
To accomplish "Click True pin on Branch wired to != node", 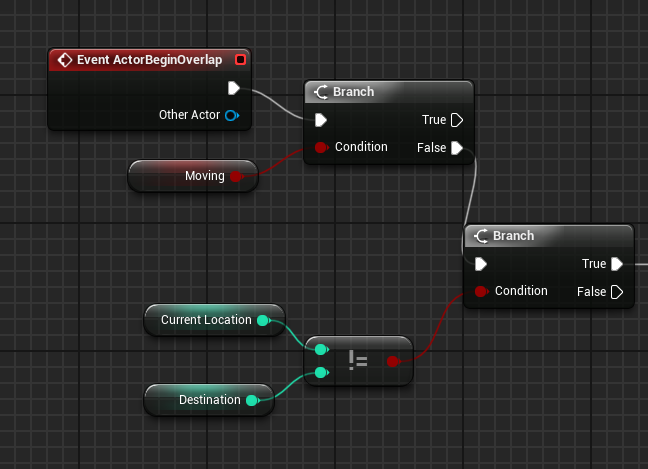I will [x=617, y=264].
